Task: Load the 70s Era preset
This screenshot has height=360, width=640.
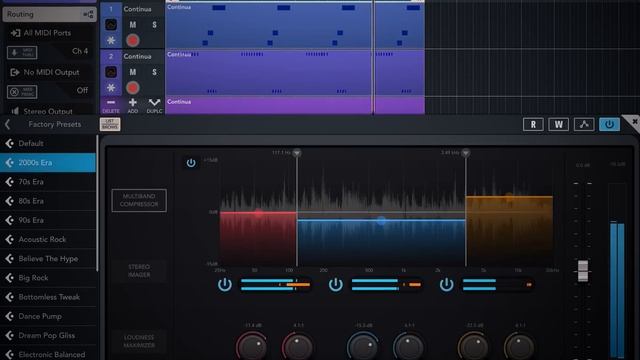Action: pos(48,182)
